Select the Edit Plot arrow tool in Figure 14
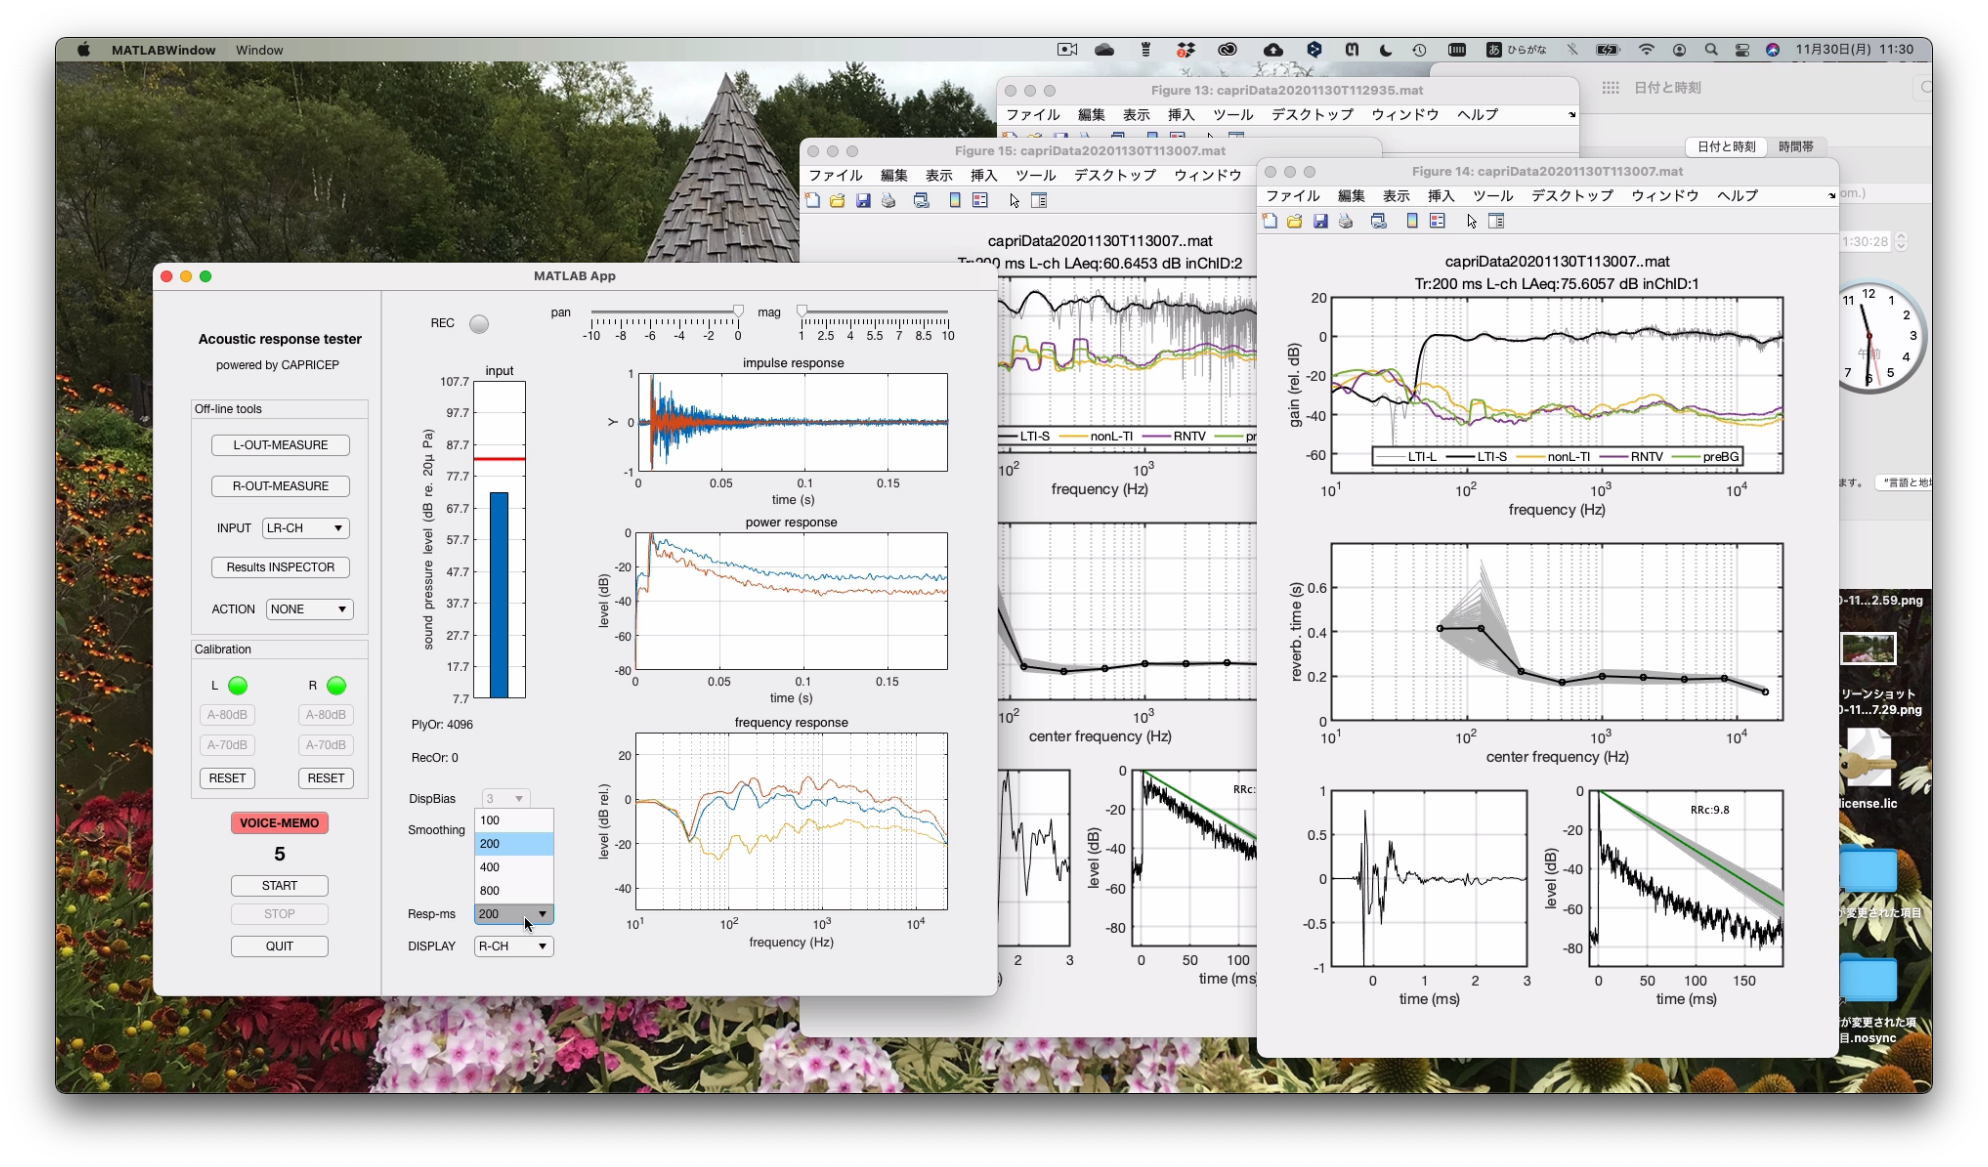This screenshot has height=1167, width=1988. pos(1471,221)
